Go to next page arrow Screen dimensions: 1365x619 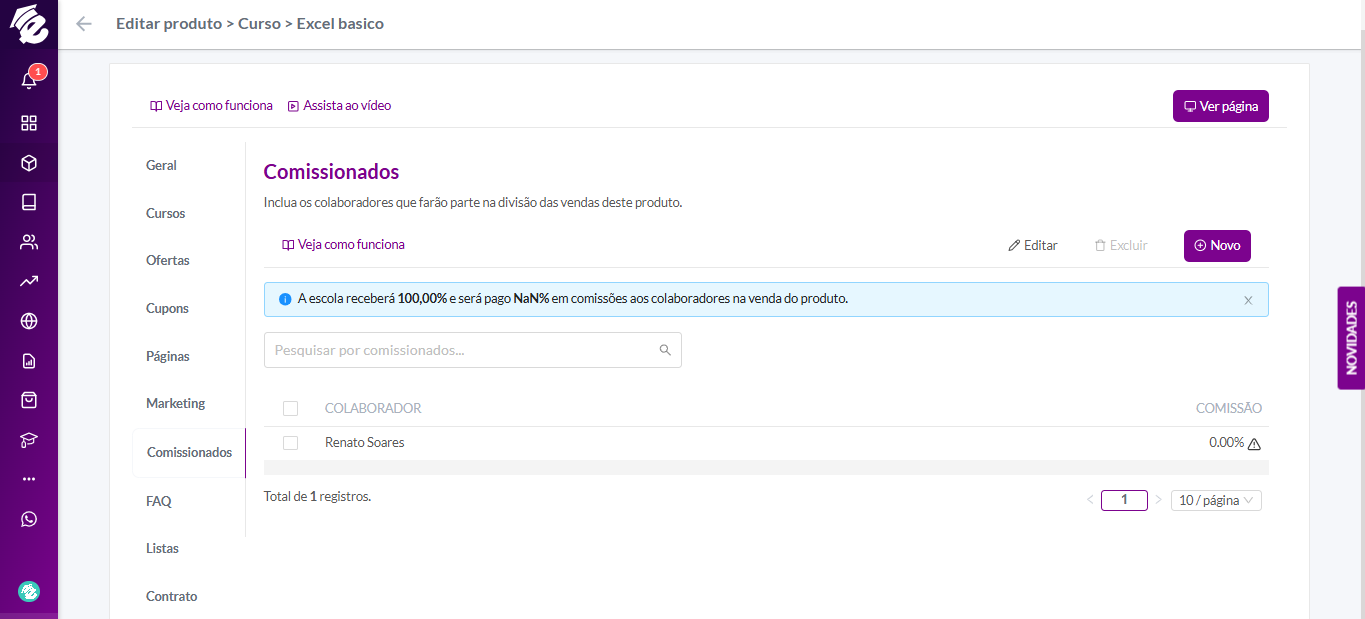pos(1158,500)
